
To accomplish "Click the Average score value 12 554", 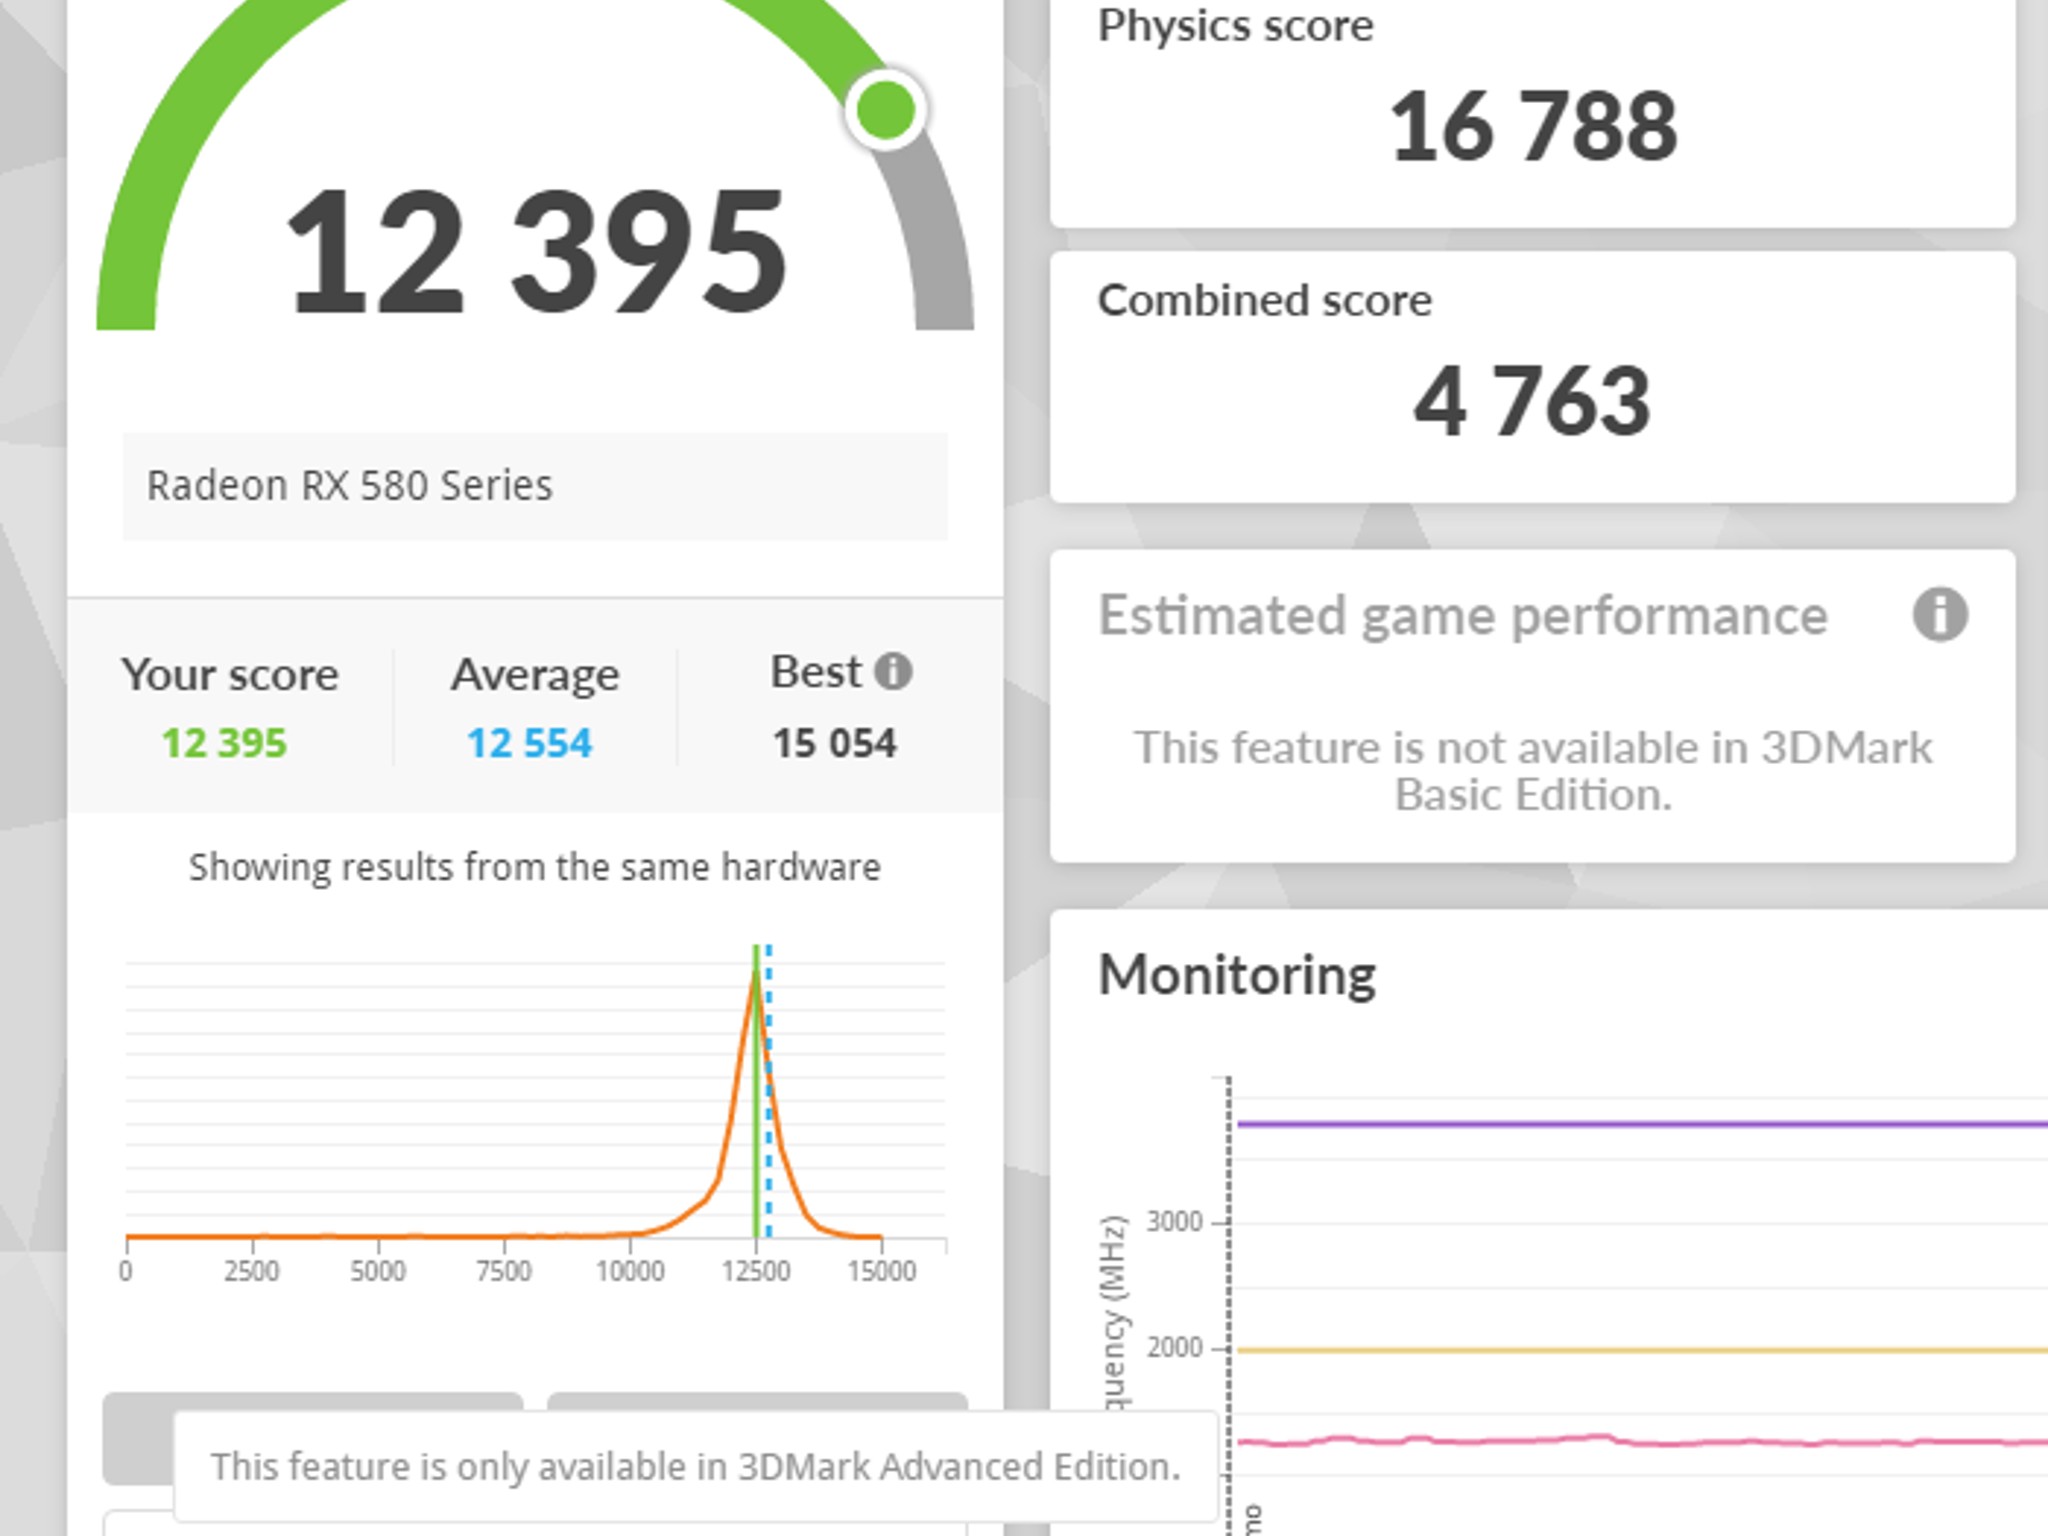I will (x=529, y=743).
